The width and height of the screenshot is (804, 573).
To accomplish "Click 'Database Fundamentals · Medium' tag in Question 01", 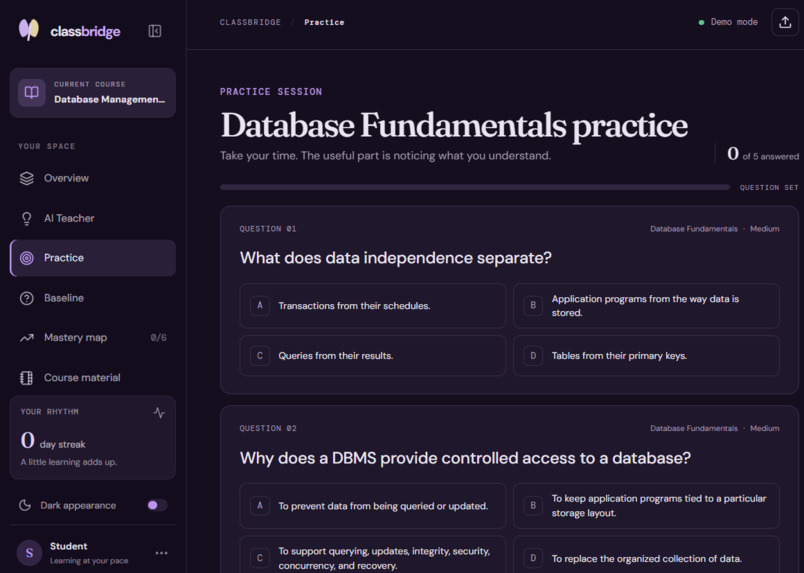I will (715, 229).
